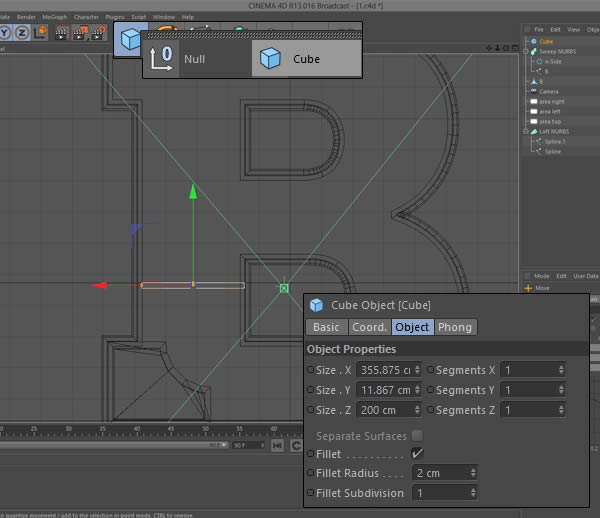Open Object Manager File menu
600x518 pixels.
[x=539, y=29]
